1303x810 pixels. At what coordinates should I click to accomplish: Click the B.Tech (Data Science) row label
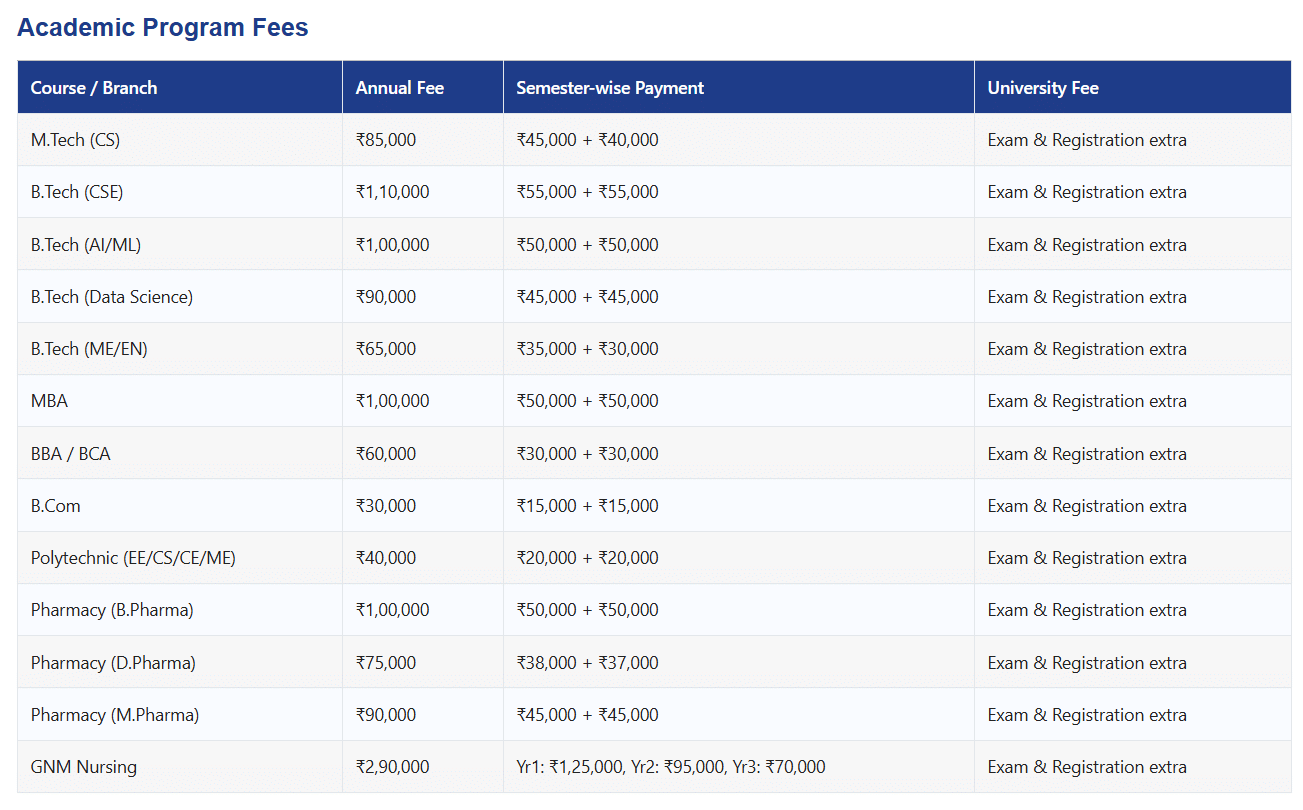111,297
